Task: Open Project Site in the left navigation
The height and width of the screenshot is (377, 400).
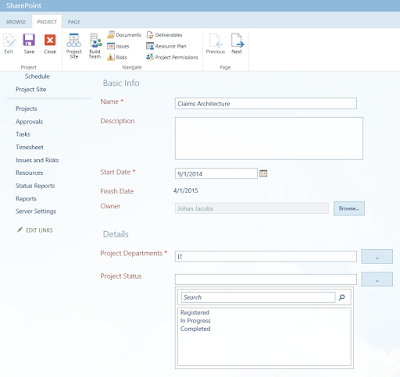Action: point(31,89)
